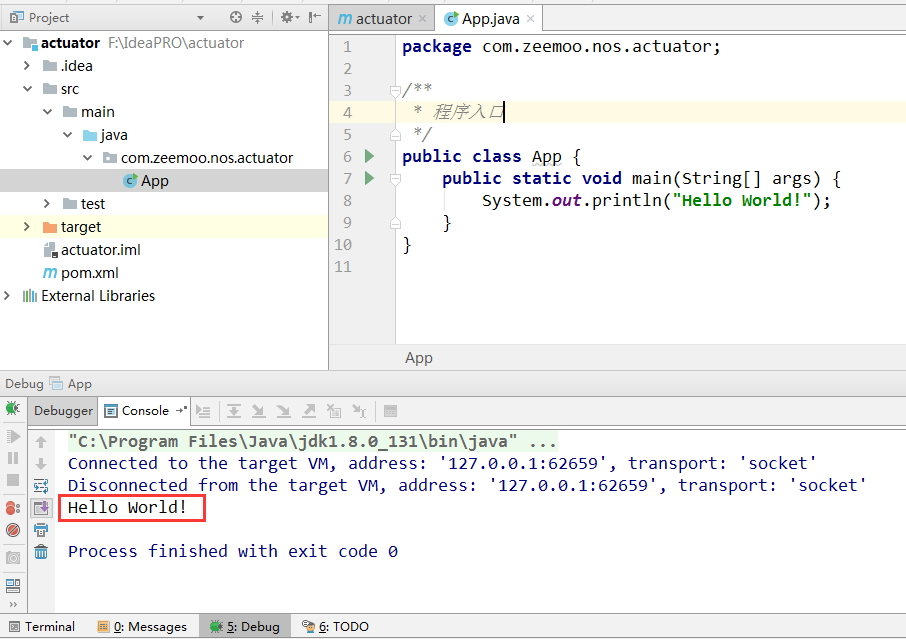Open the Project view dropdown

(x=200, y=18)
